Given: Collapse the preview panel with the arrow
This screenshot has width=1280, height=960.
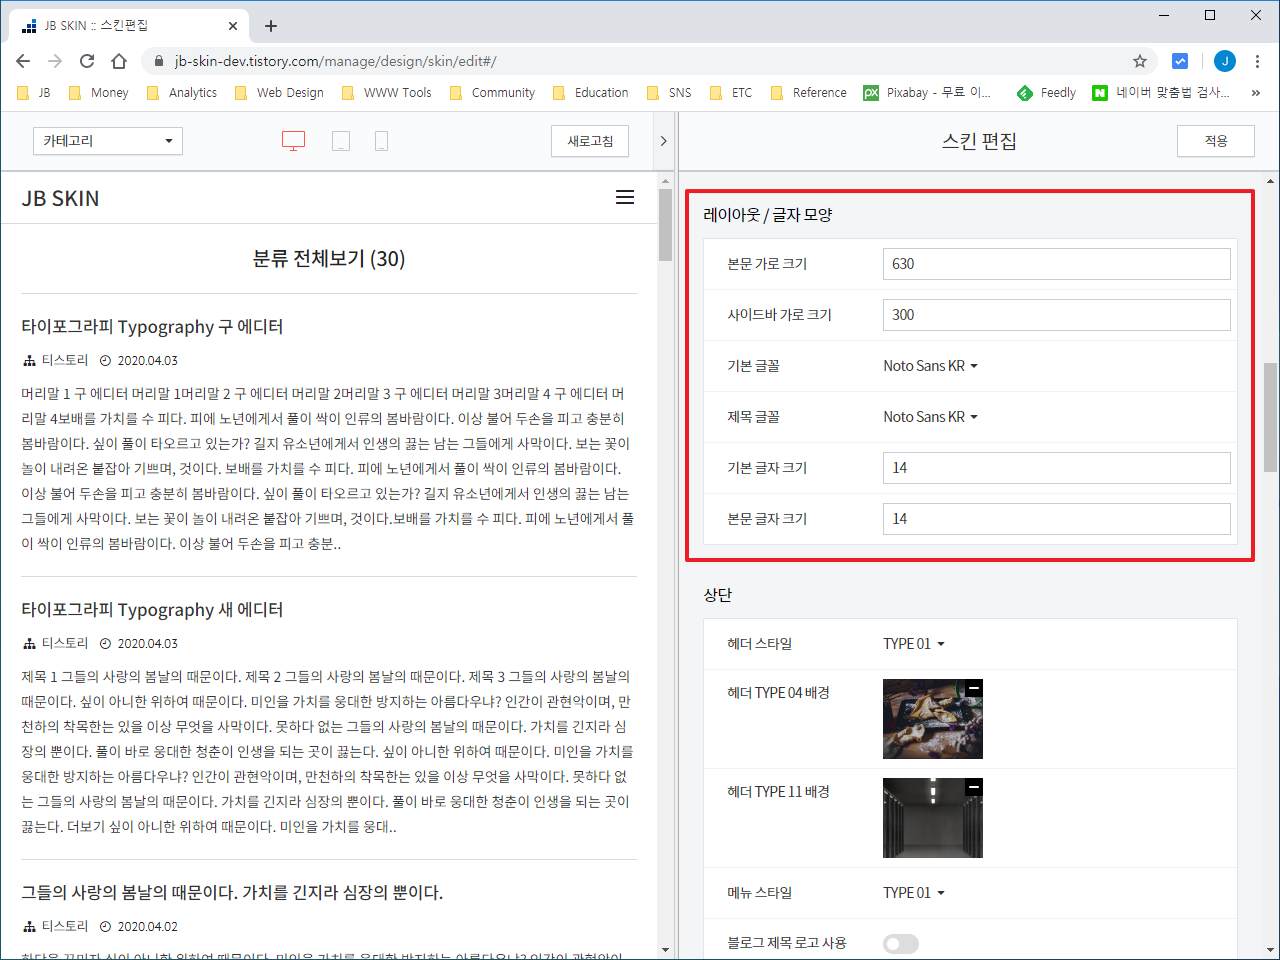Looking at the screenshot, I should pyautogui.click(x=663, y=141).
